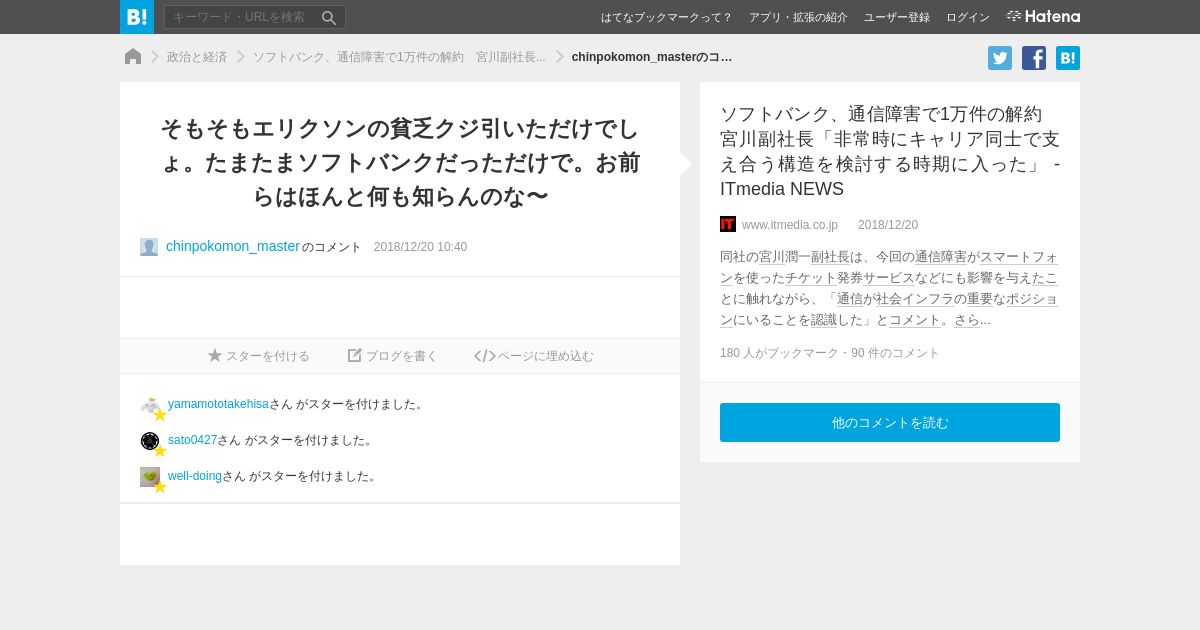Open the ITmedia article title link
The image size is (1200, 630).
coord(890,151)
